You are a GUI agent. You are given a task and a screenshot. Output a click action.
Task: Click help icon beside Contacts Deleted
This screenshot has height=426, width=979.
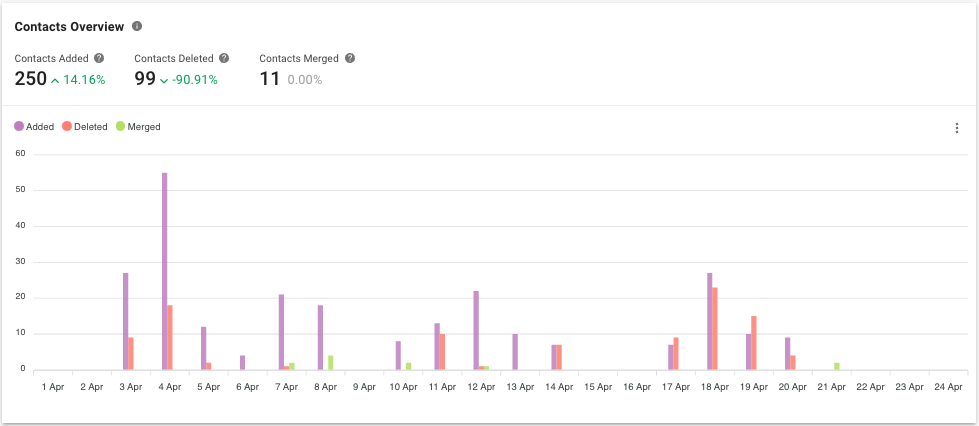click(224, 59)
